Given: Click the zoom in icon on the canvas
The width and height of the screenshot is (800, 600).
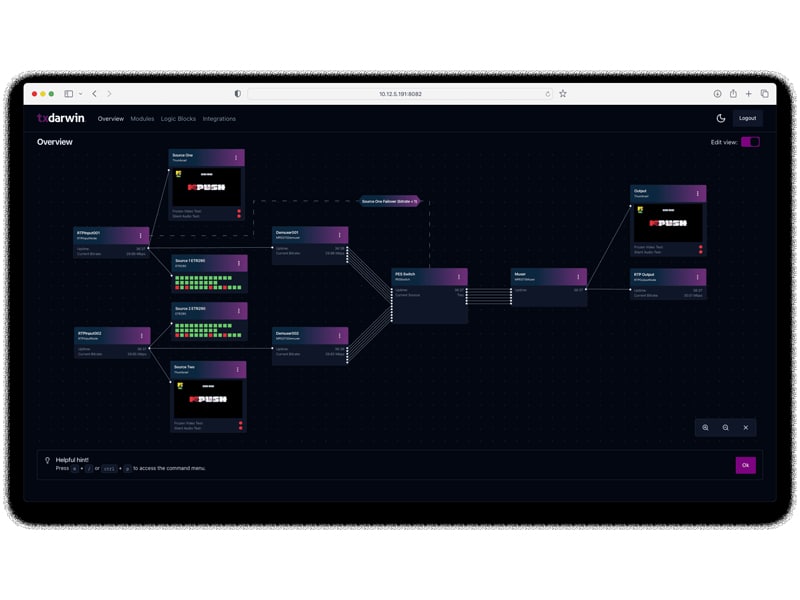Looking at the screenshot, I should (705, 427).
